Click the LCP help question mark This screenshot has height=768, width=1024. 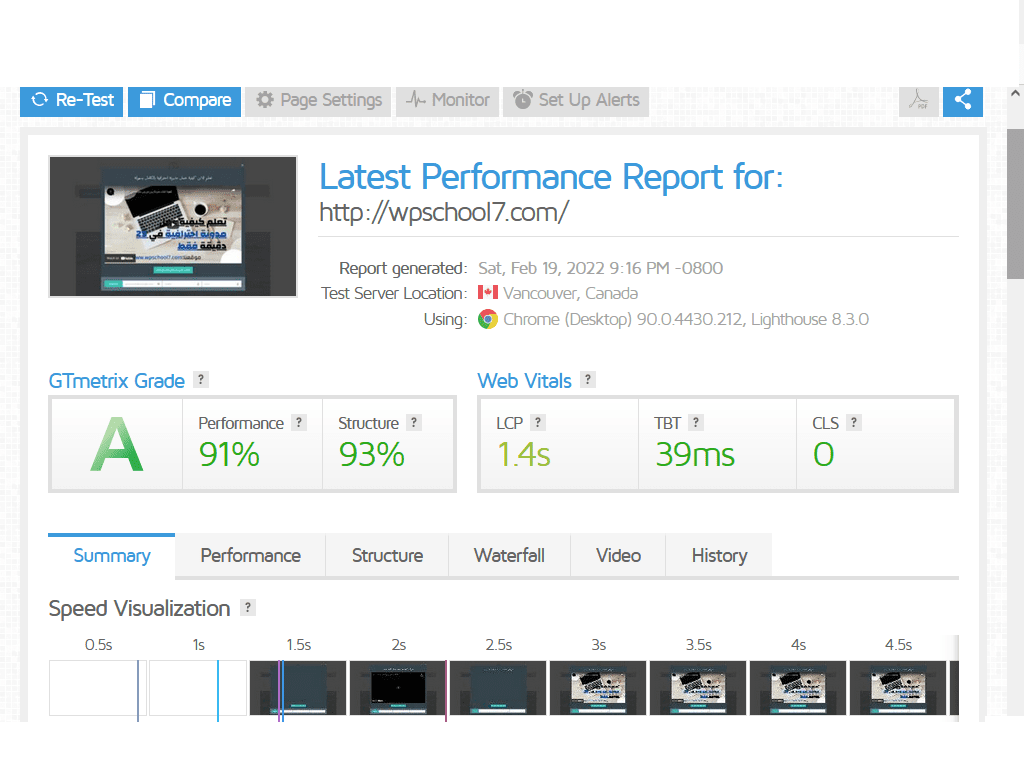538,423
